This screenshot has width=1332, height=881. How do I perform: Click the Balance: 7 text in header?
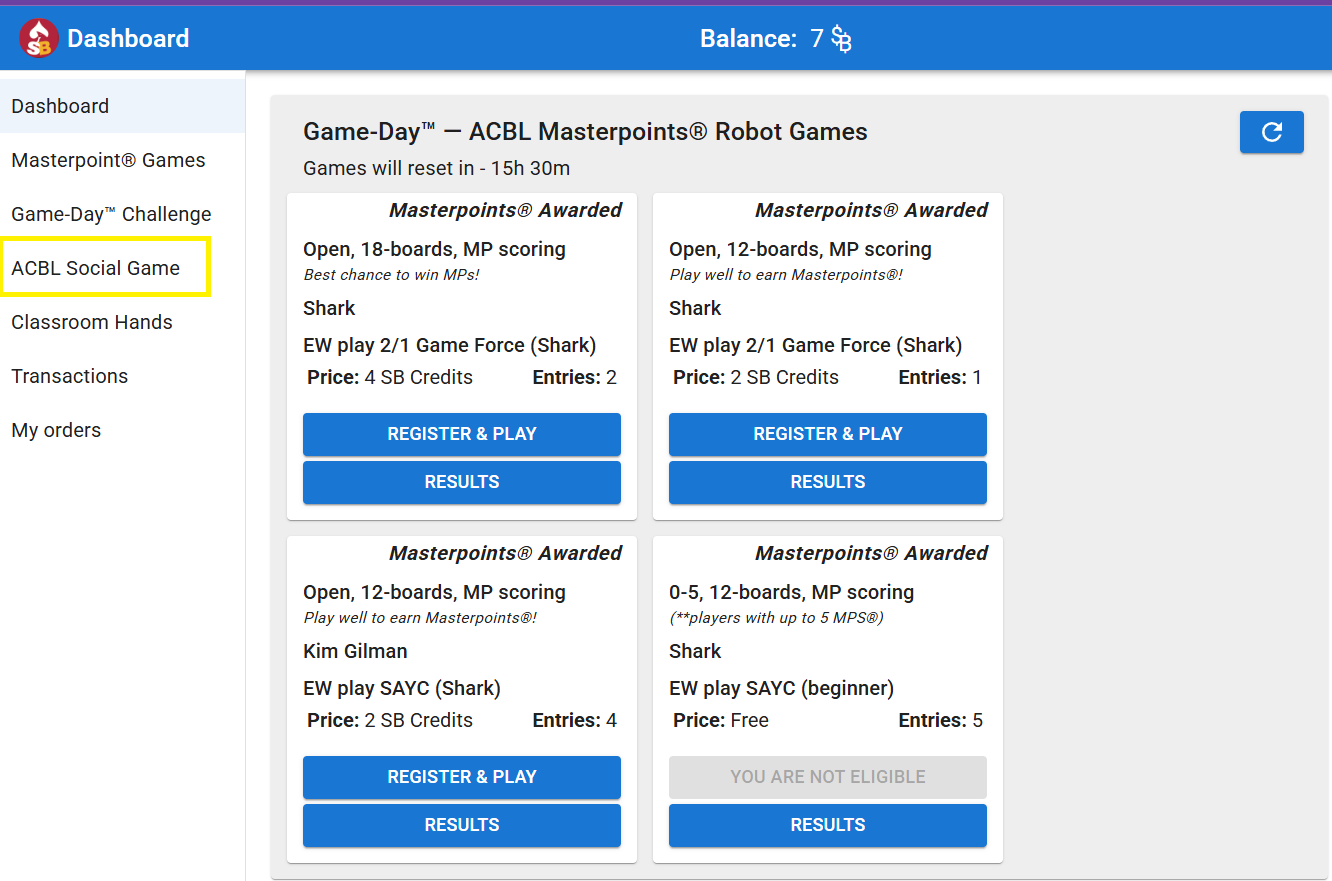[x=762, y=39]
